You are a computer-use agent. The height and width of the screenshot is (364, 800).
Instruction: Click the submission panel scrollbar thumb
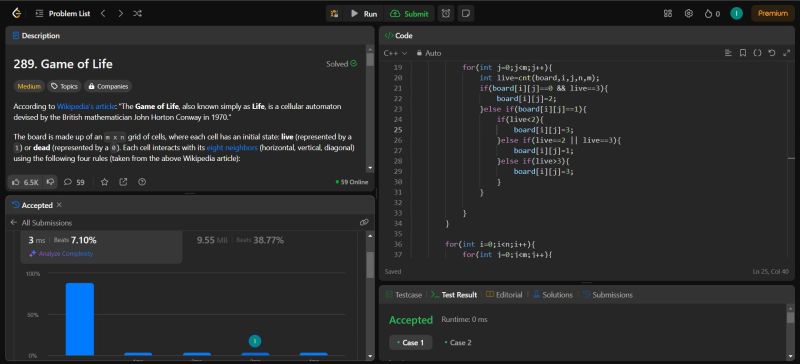click(x=370, y=265)
